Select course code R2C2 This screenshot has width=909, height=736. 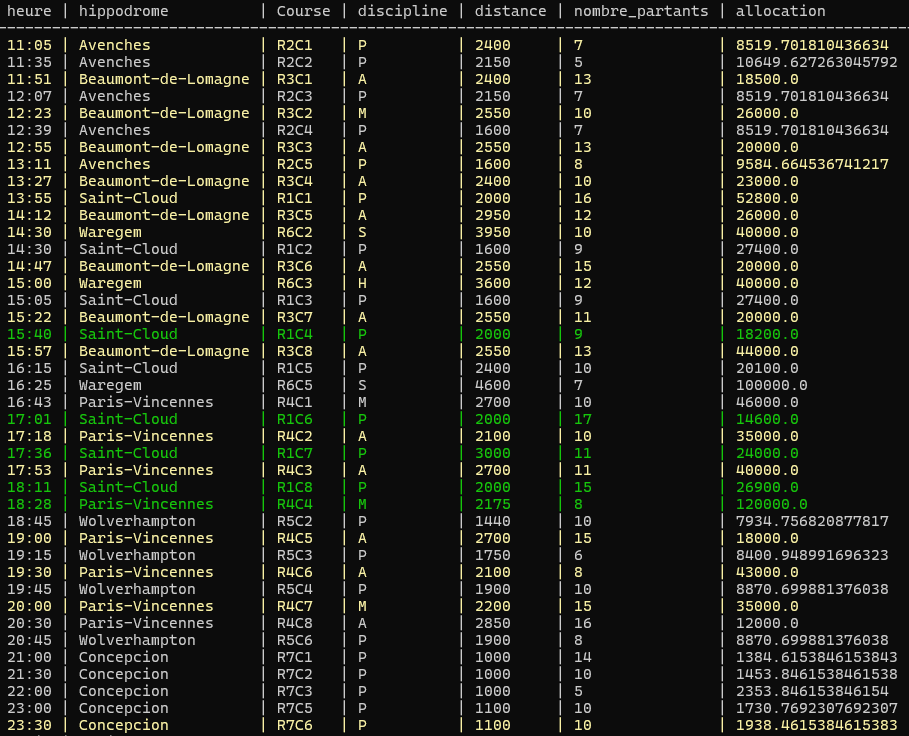click(x=294, y=62)
